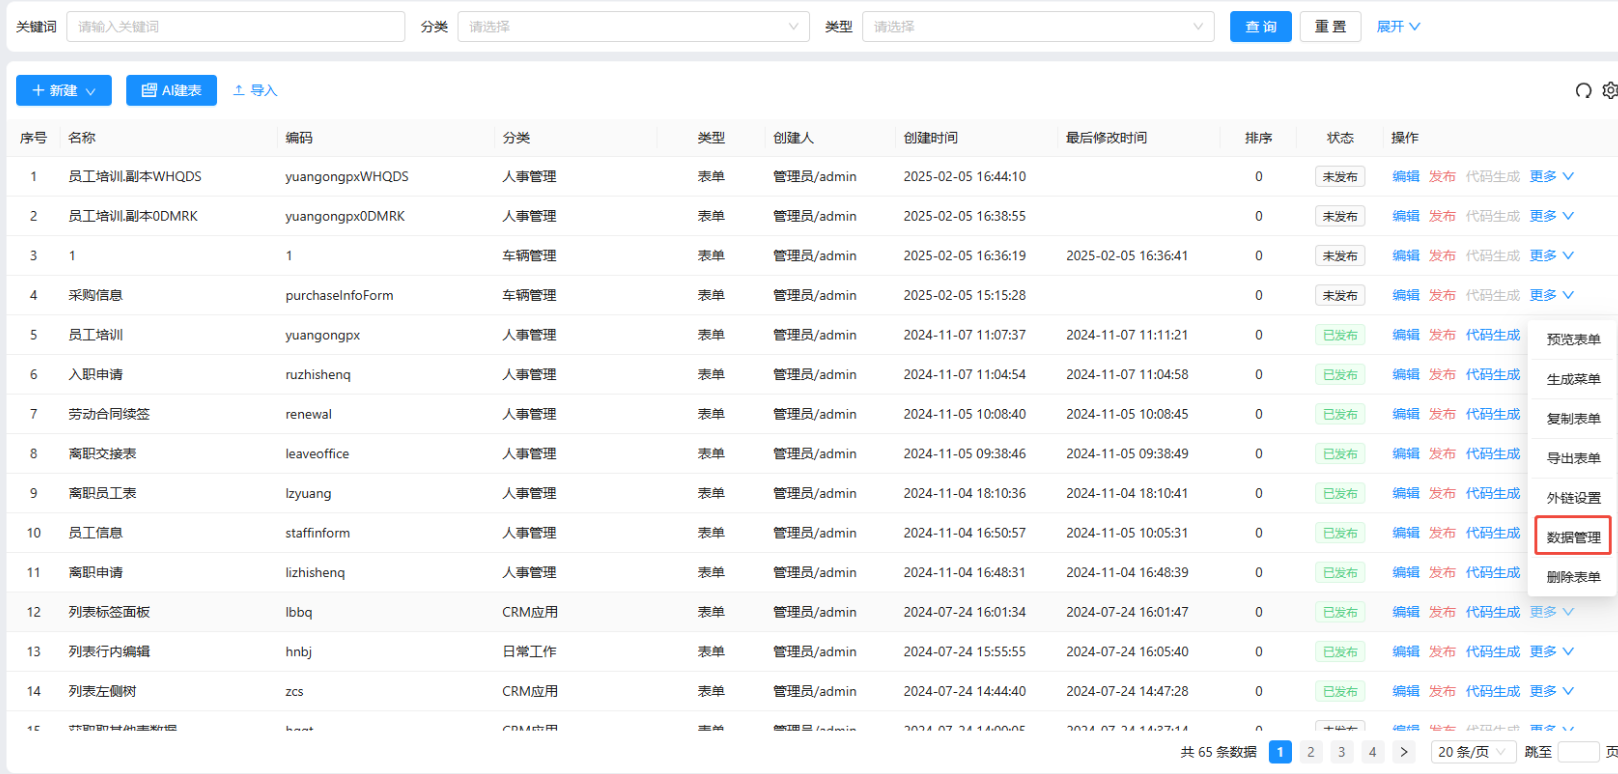This screenshot has width=1618, height=774.
Task: Open the 20 条/页 page size selector
Action: click(x=1471, y=752)
